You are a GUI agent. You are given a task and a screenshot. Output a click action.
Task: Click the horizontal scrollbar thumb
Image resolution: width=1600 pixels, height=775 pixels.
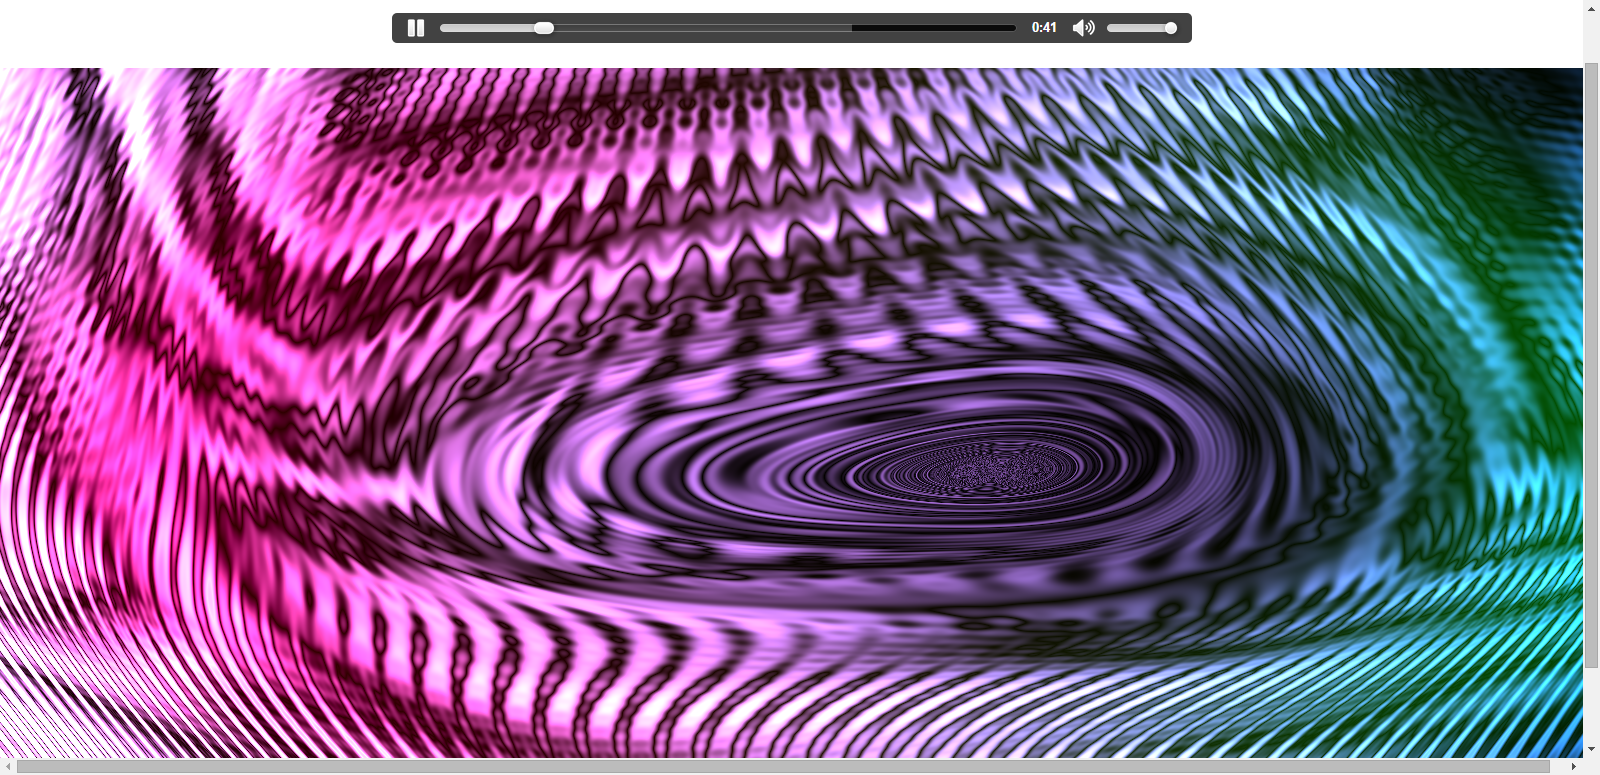click(x=783, y=767)
